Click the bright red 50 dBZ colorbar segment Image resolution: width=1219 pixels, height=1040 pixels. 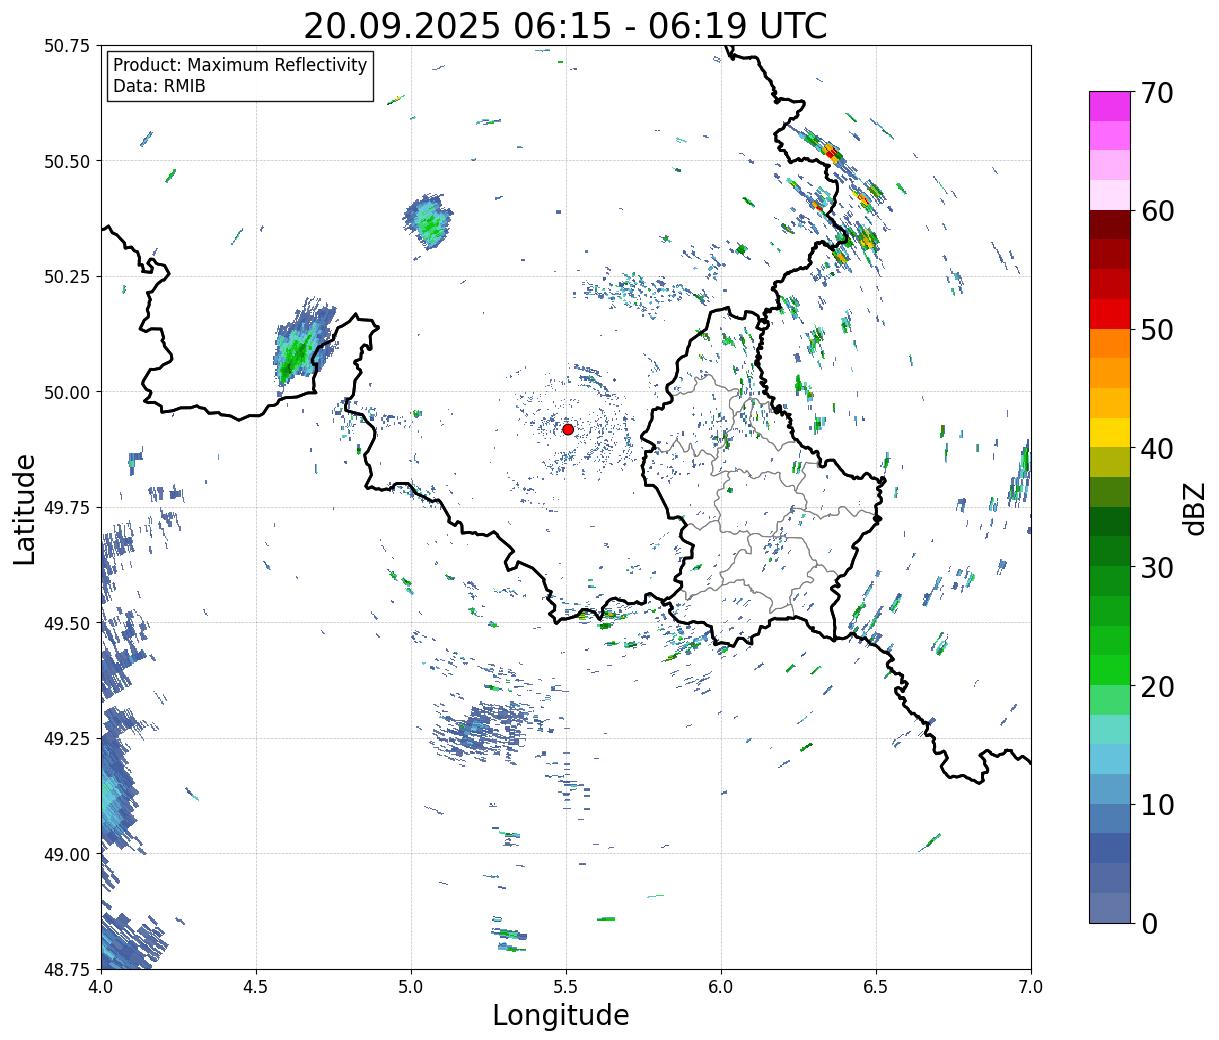[x=1110, y=314]
